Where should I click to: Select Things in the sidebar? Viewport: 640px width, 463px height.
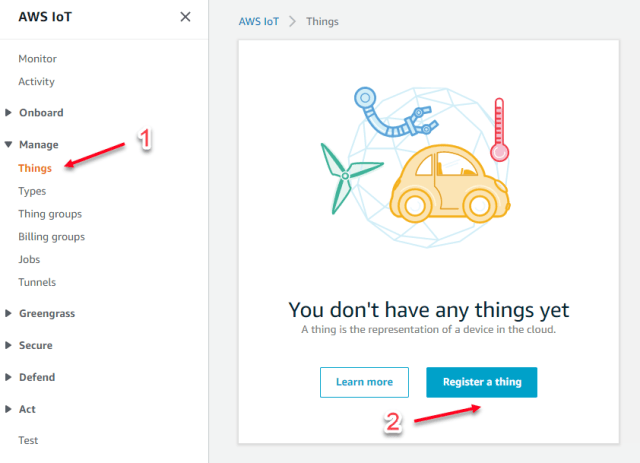pos(35,168)
